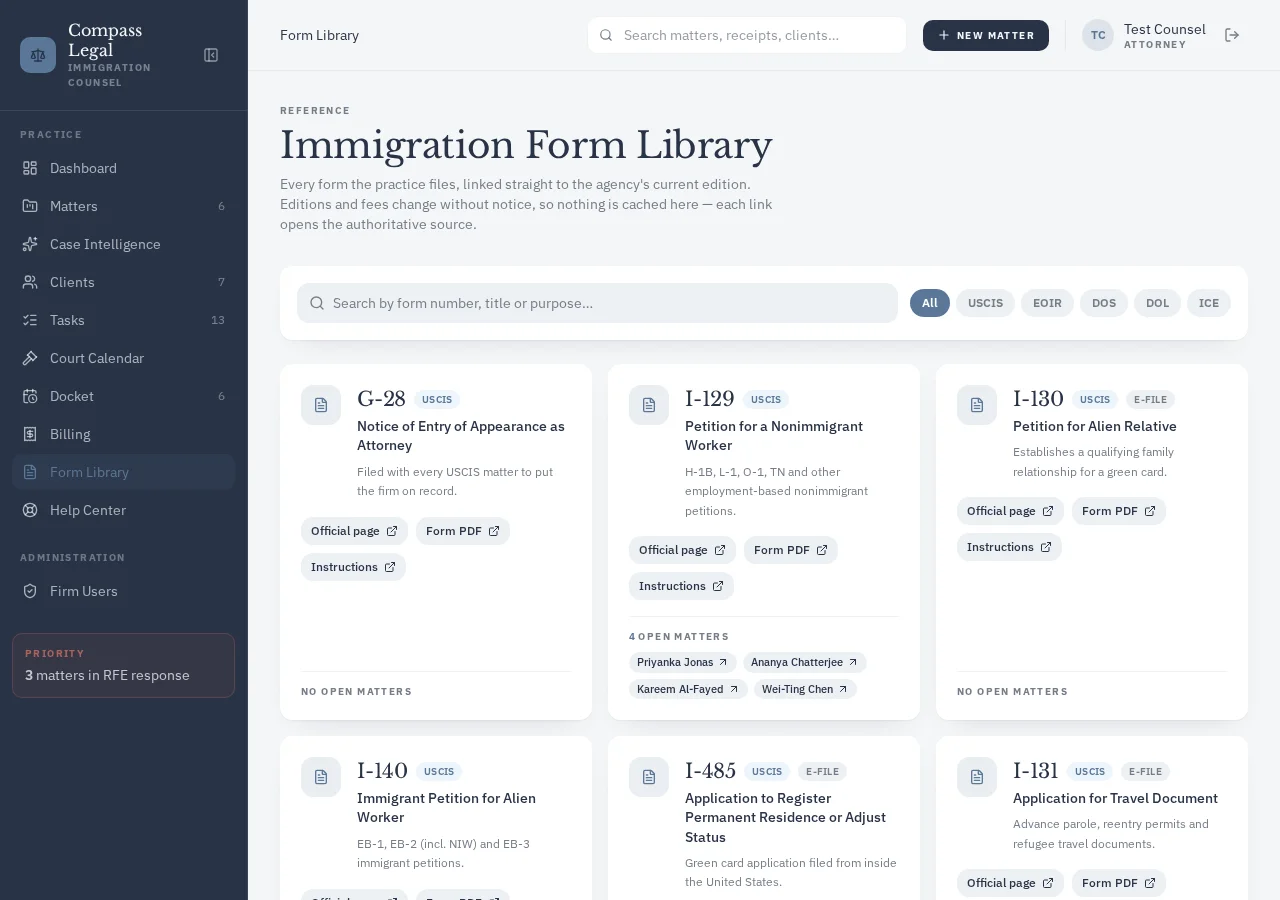Click the Case Intelligence sparkle icon
1280x900 pixels.
(30, 244)
